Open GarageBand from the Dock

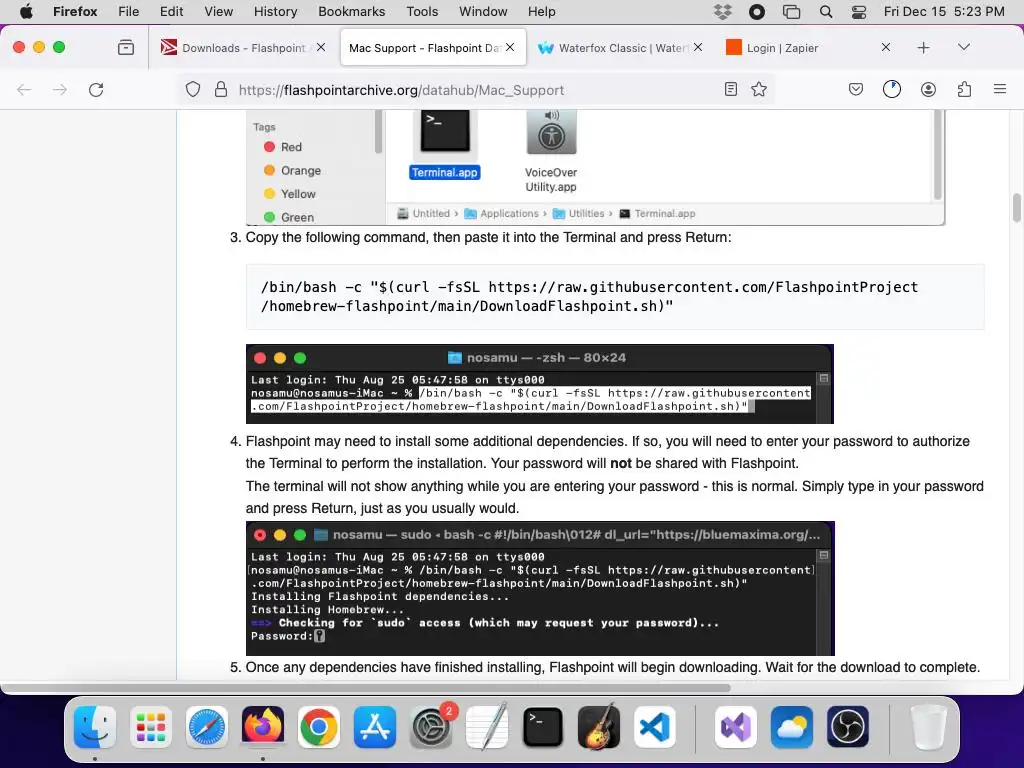tap(599, 727)
